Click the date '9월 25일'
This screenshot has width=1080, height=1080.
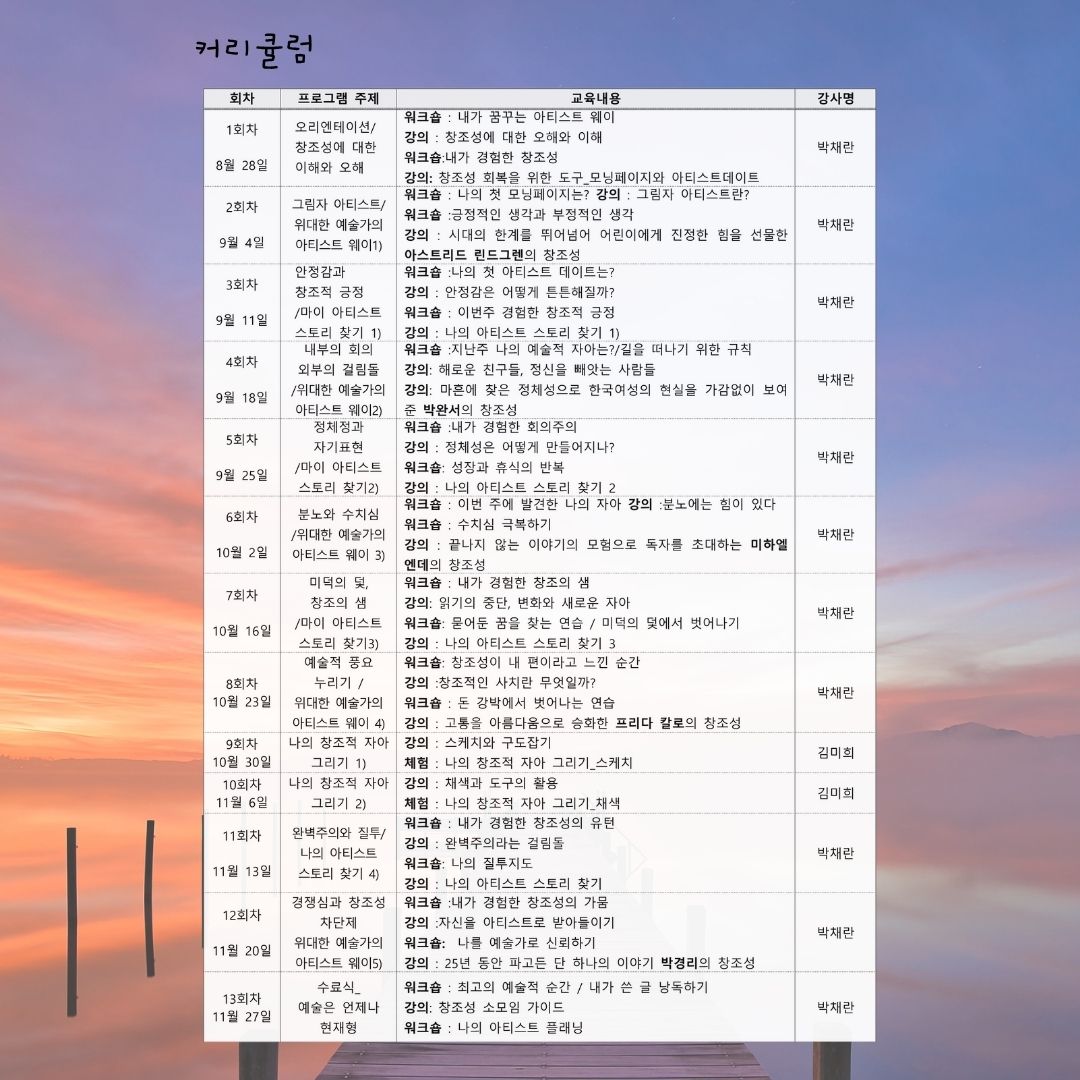point(242,475)
